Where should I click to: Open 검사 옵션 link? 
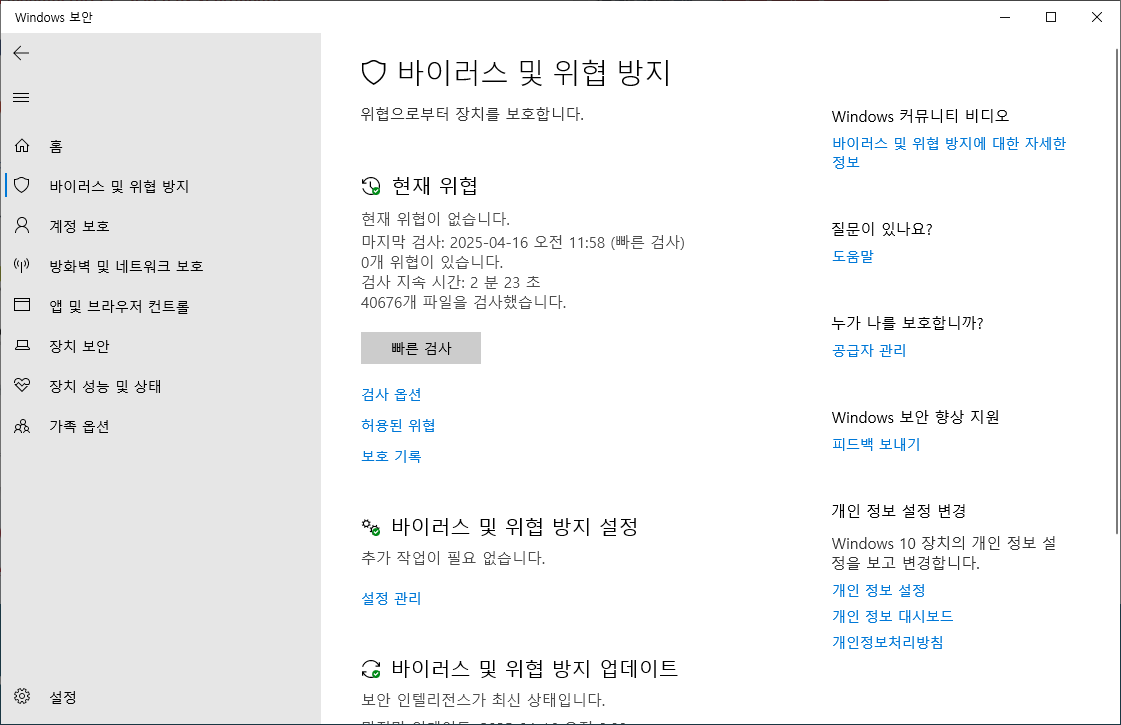tap(391, 395)
